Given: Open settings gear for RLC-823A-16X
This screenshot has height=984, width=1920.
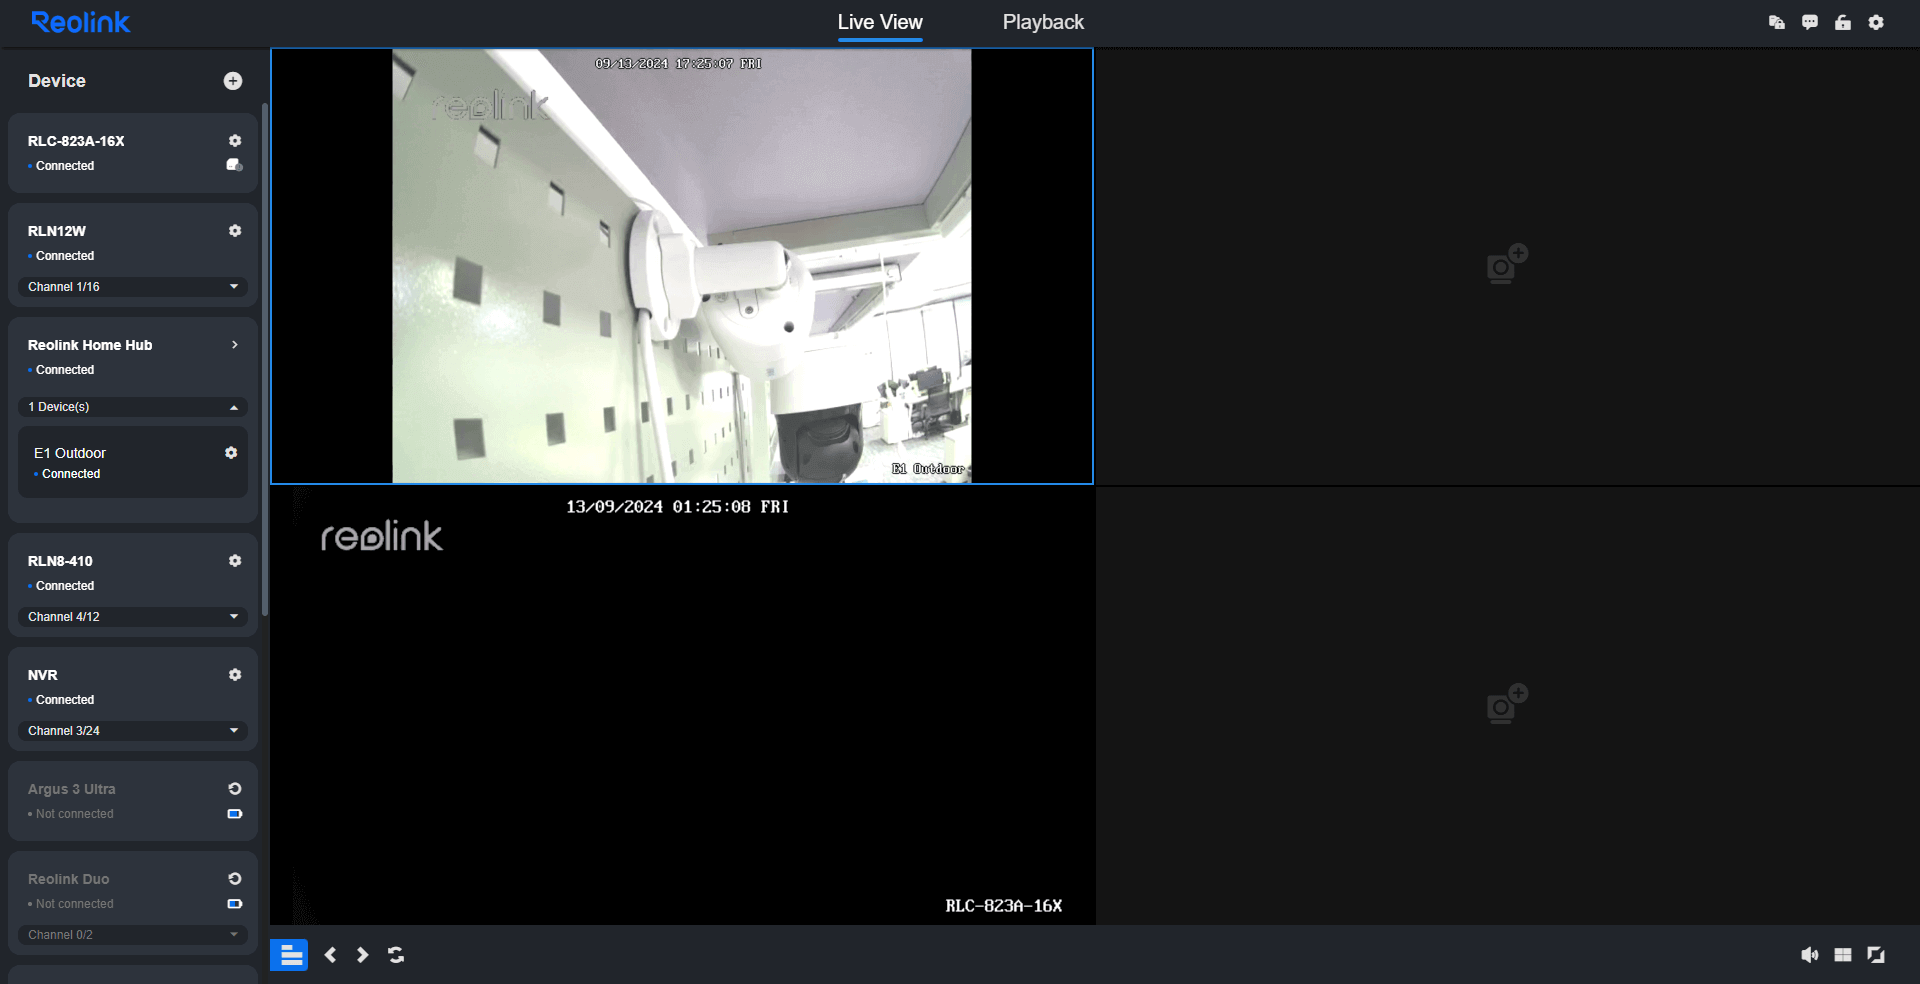Looking at the screenshot, I should [235, 141].
